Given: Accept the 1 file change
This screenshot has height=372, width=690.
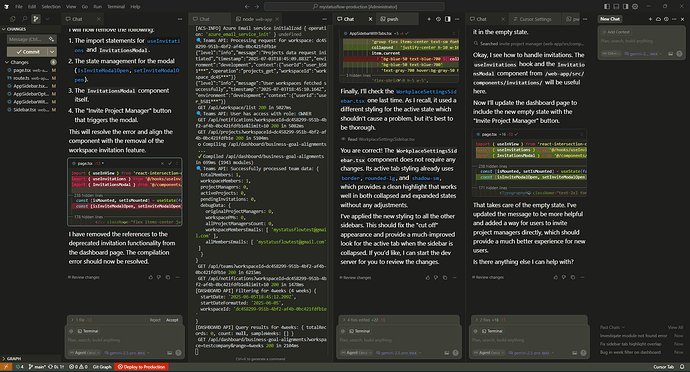Looking at the screenshot, I should (172, 320).
